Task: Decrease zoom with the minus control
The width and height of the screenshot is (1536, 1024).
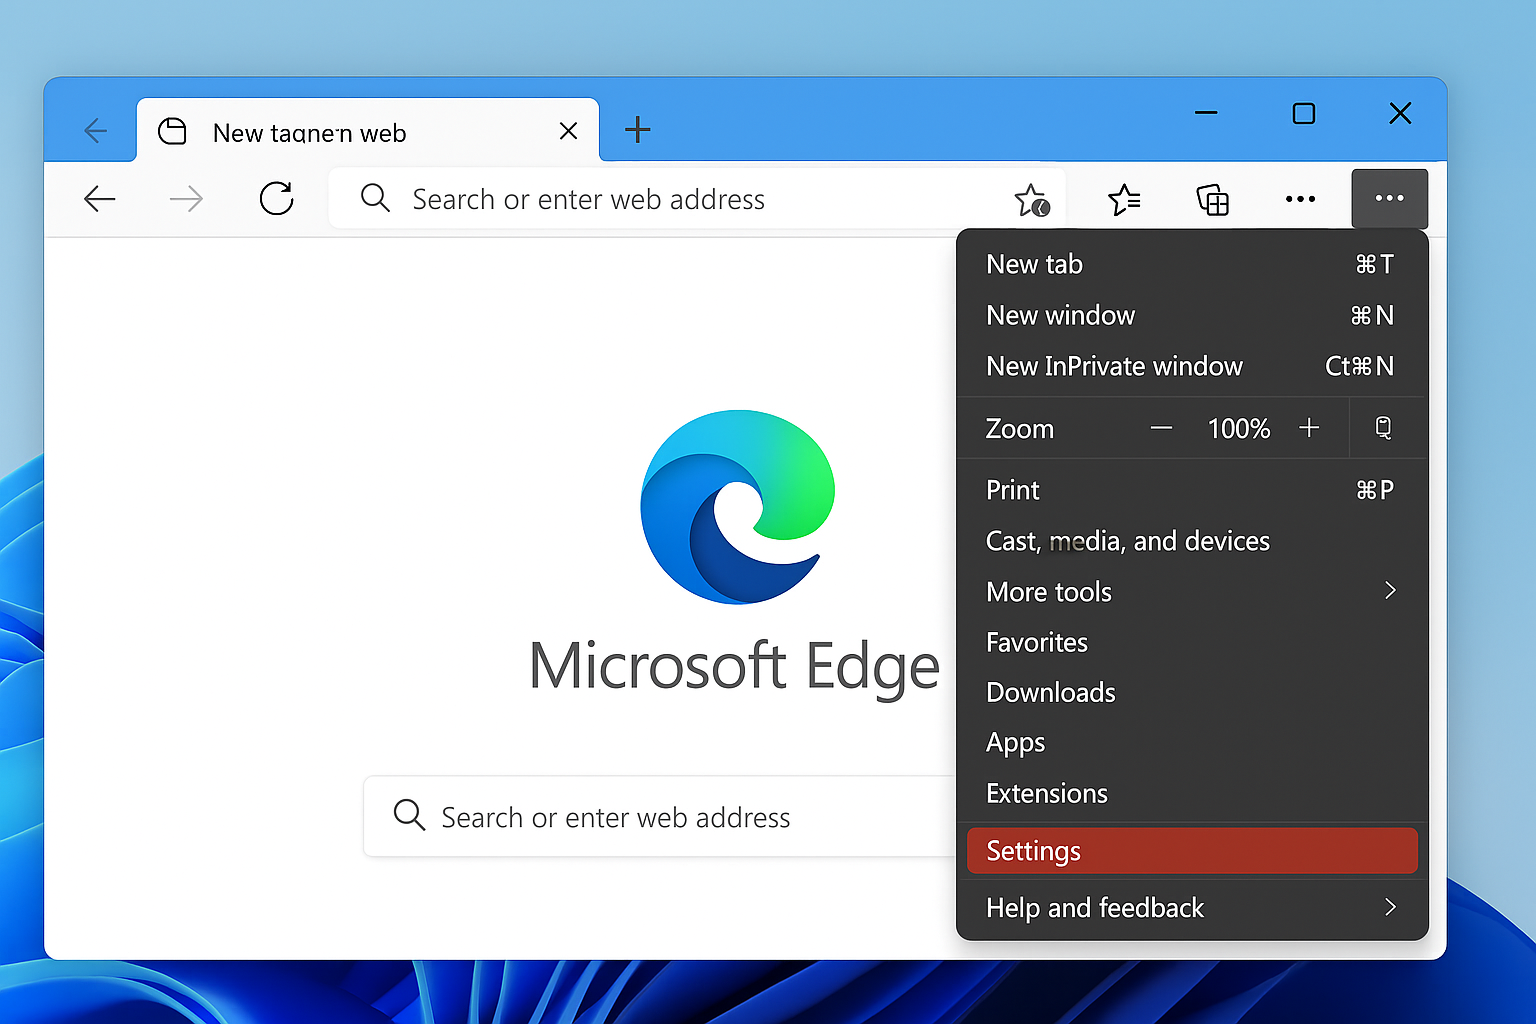Action: (x=1161, y=428)
